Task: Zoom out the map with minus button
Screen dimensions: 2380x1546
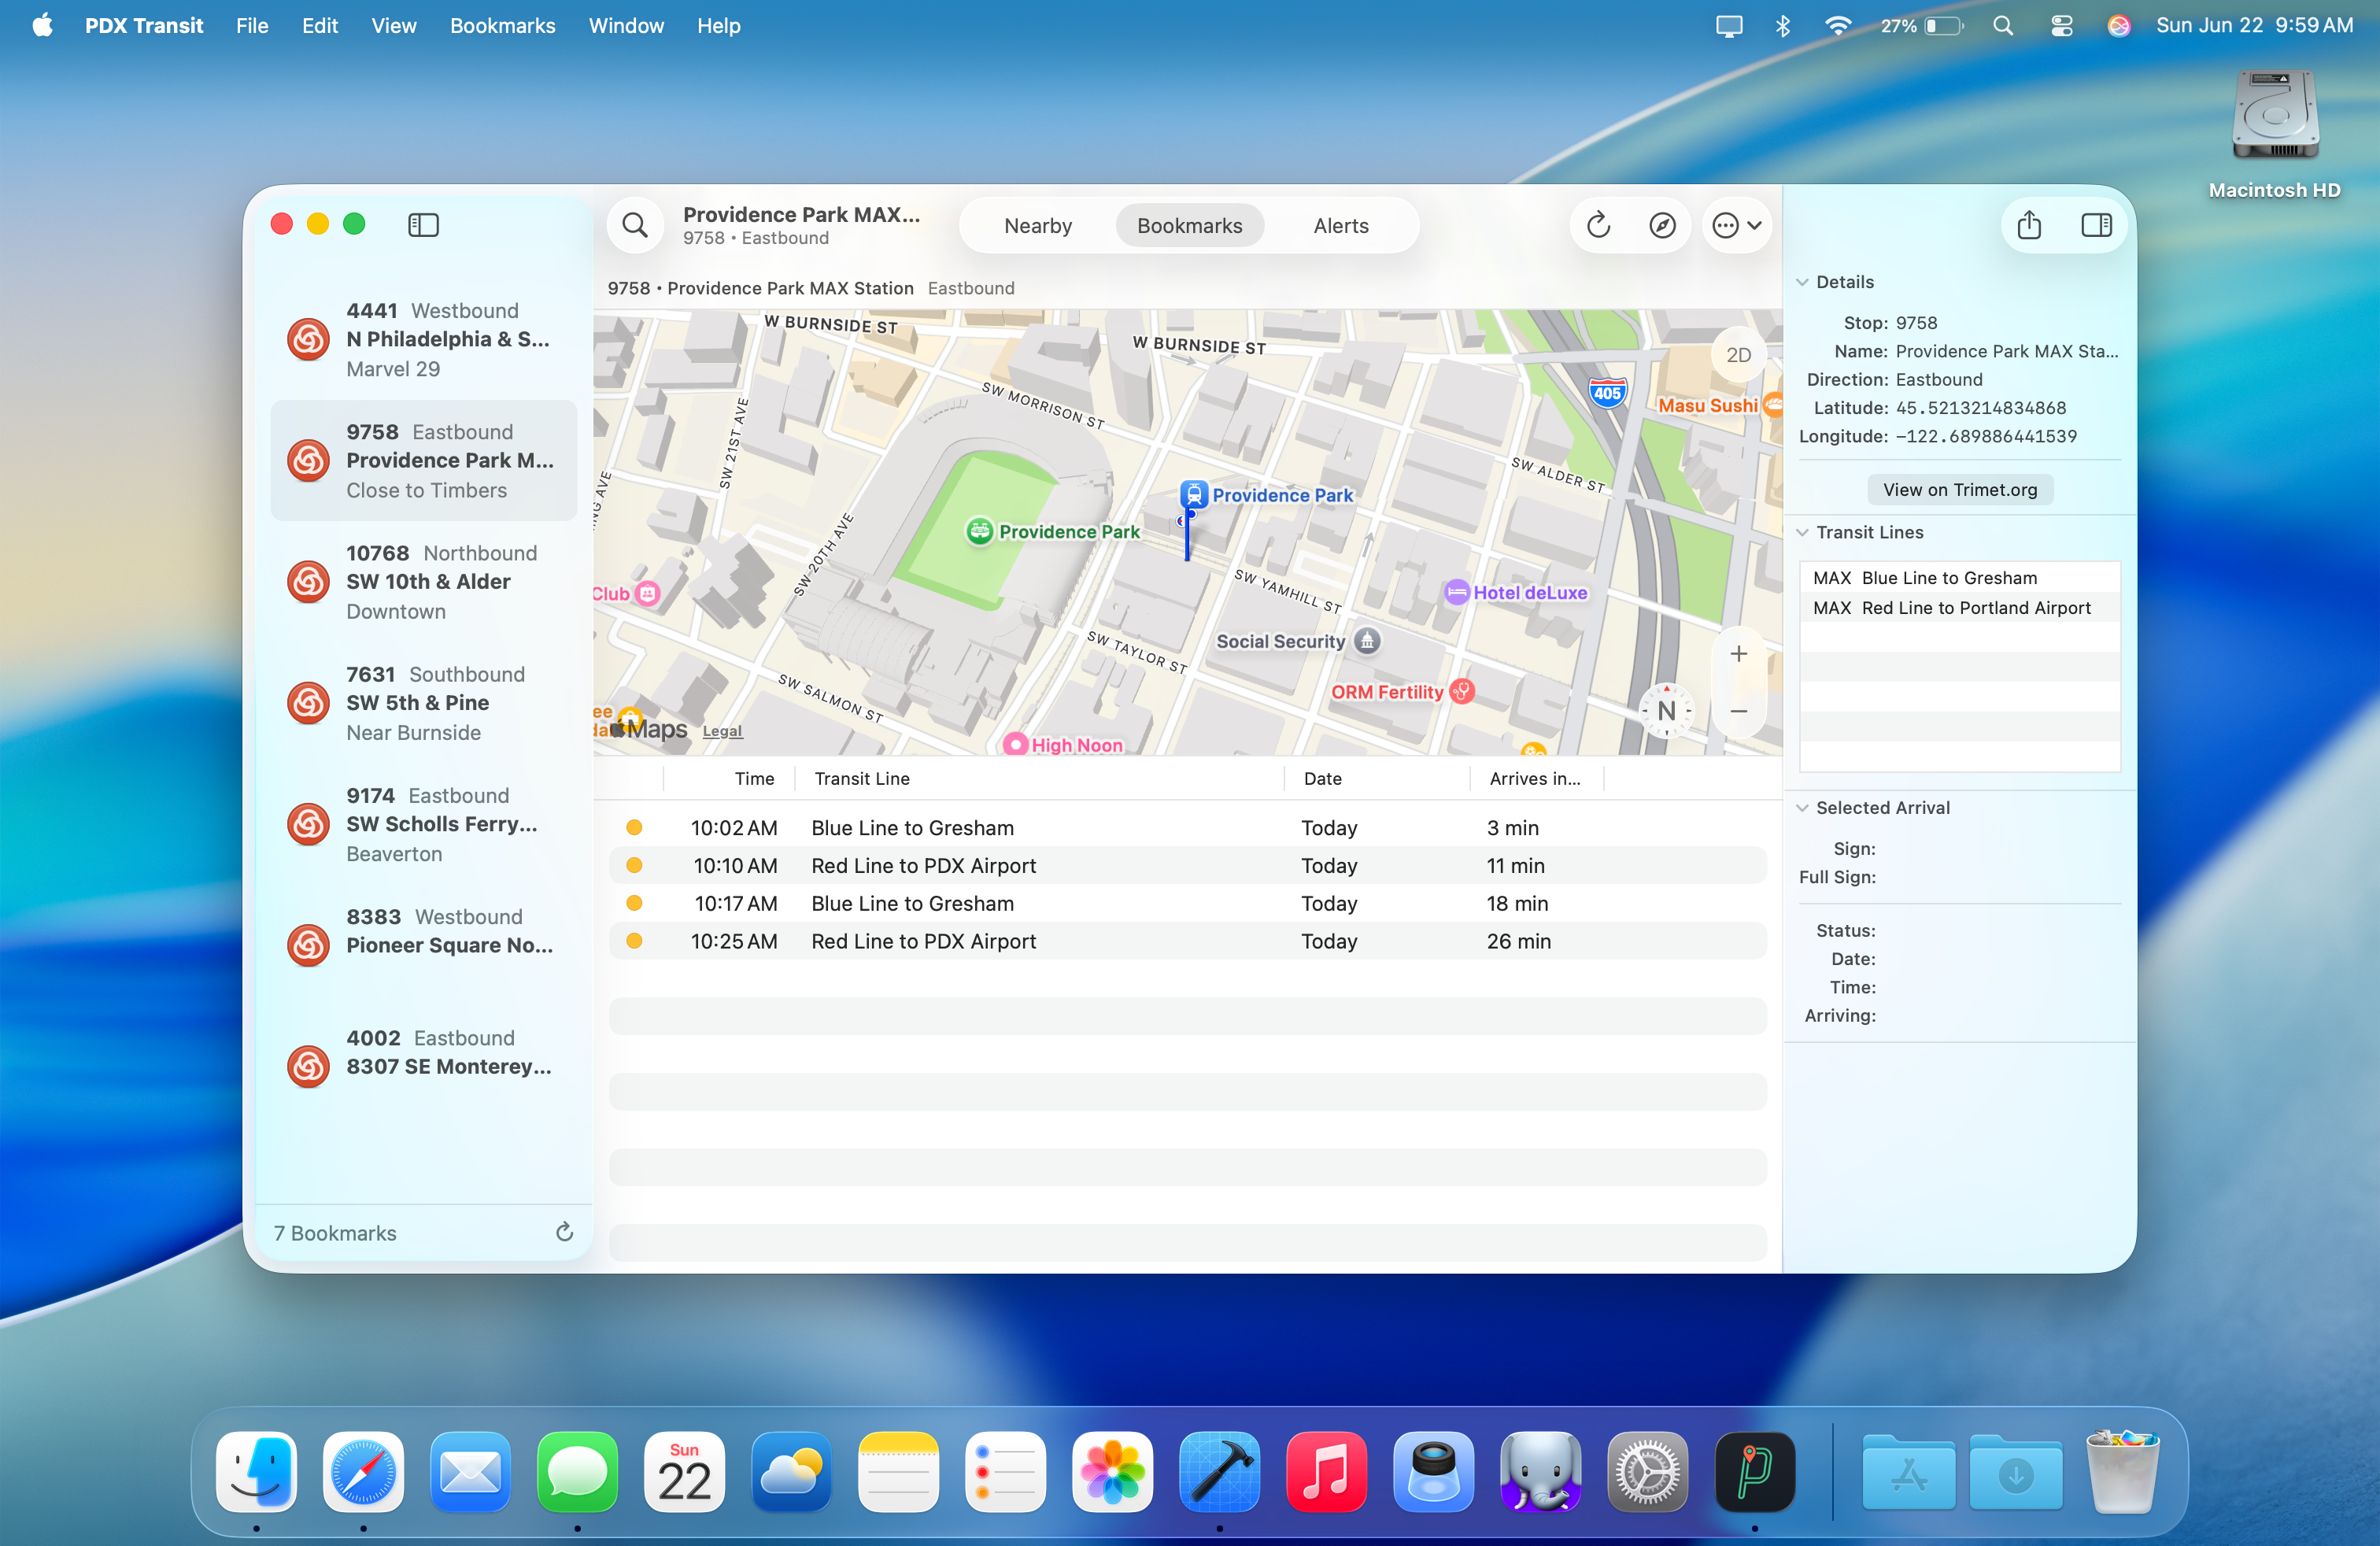Action: tap(1739, 711)
